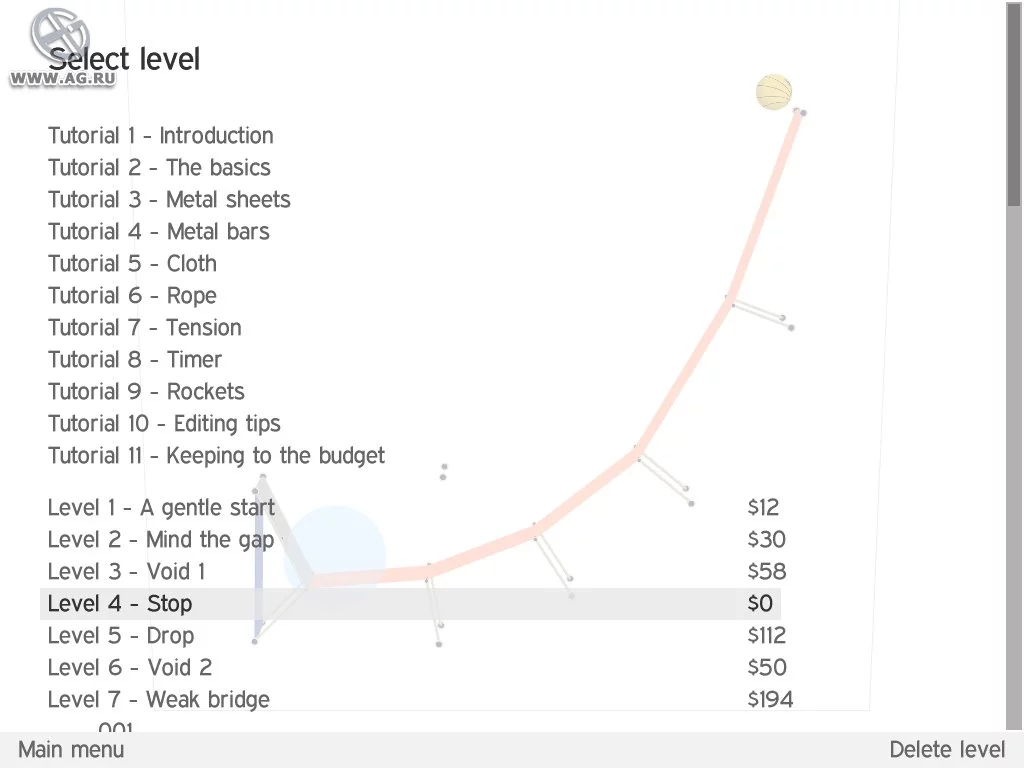Select Level 6 - Void 2
The height and width of the screenshot is (768, 1024).
(x=130, y=668)
